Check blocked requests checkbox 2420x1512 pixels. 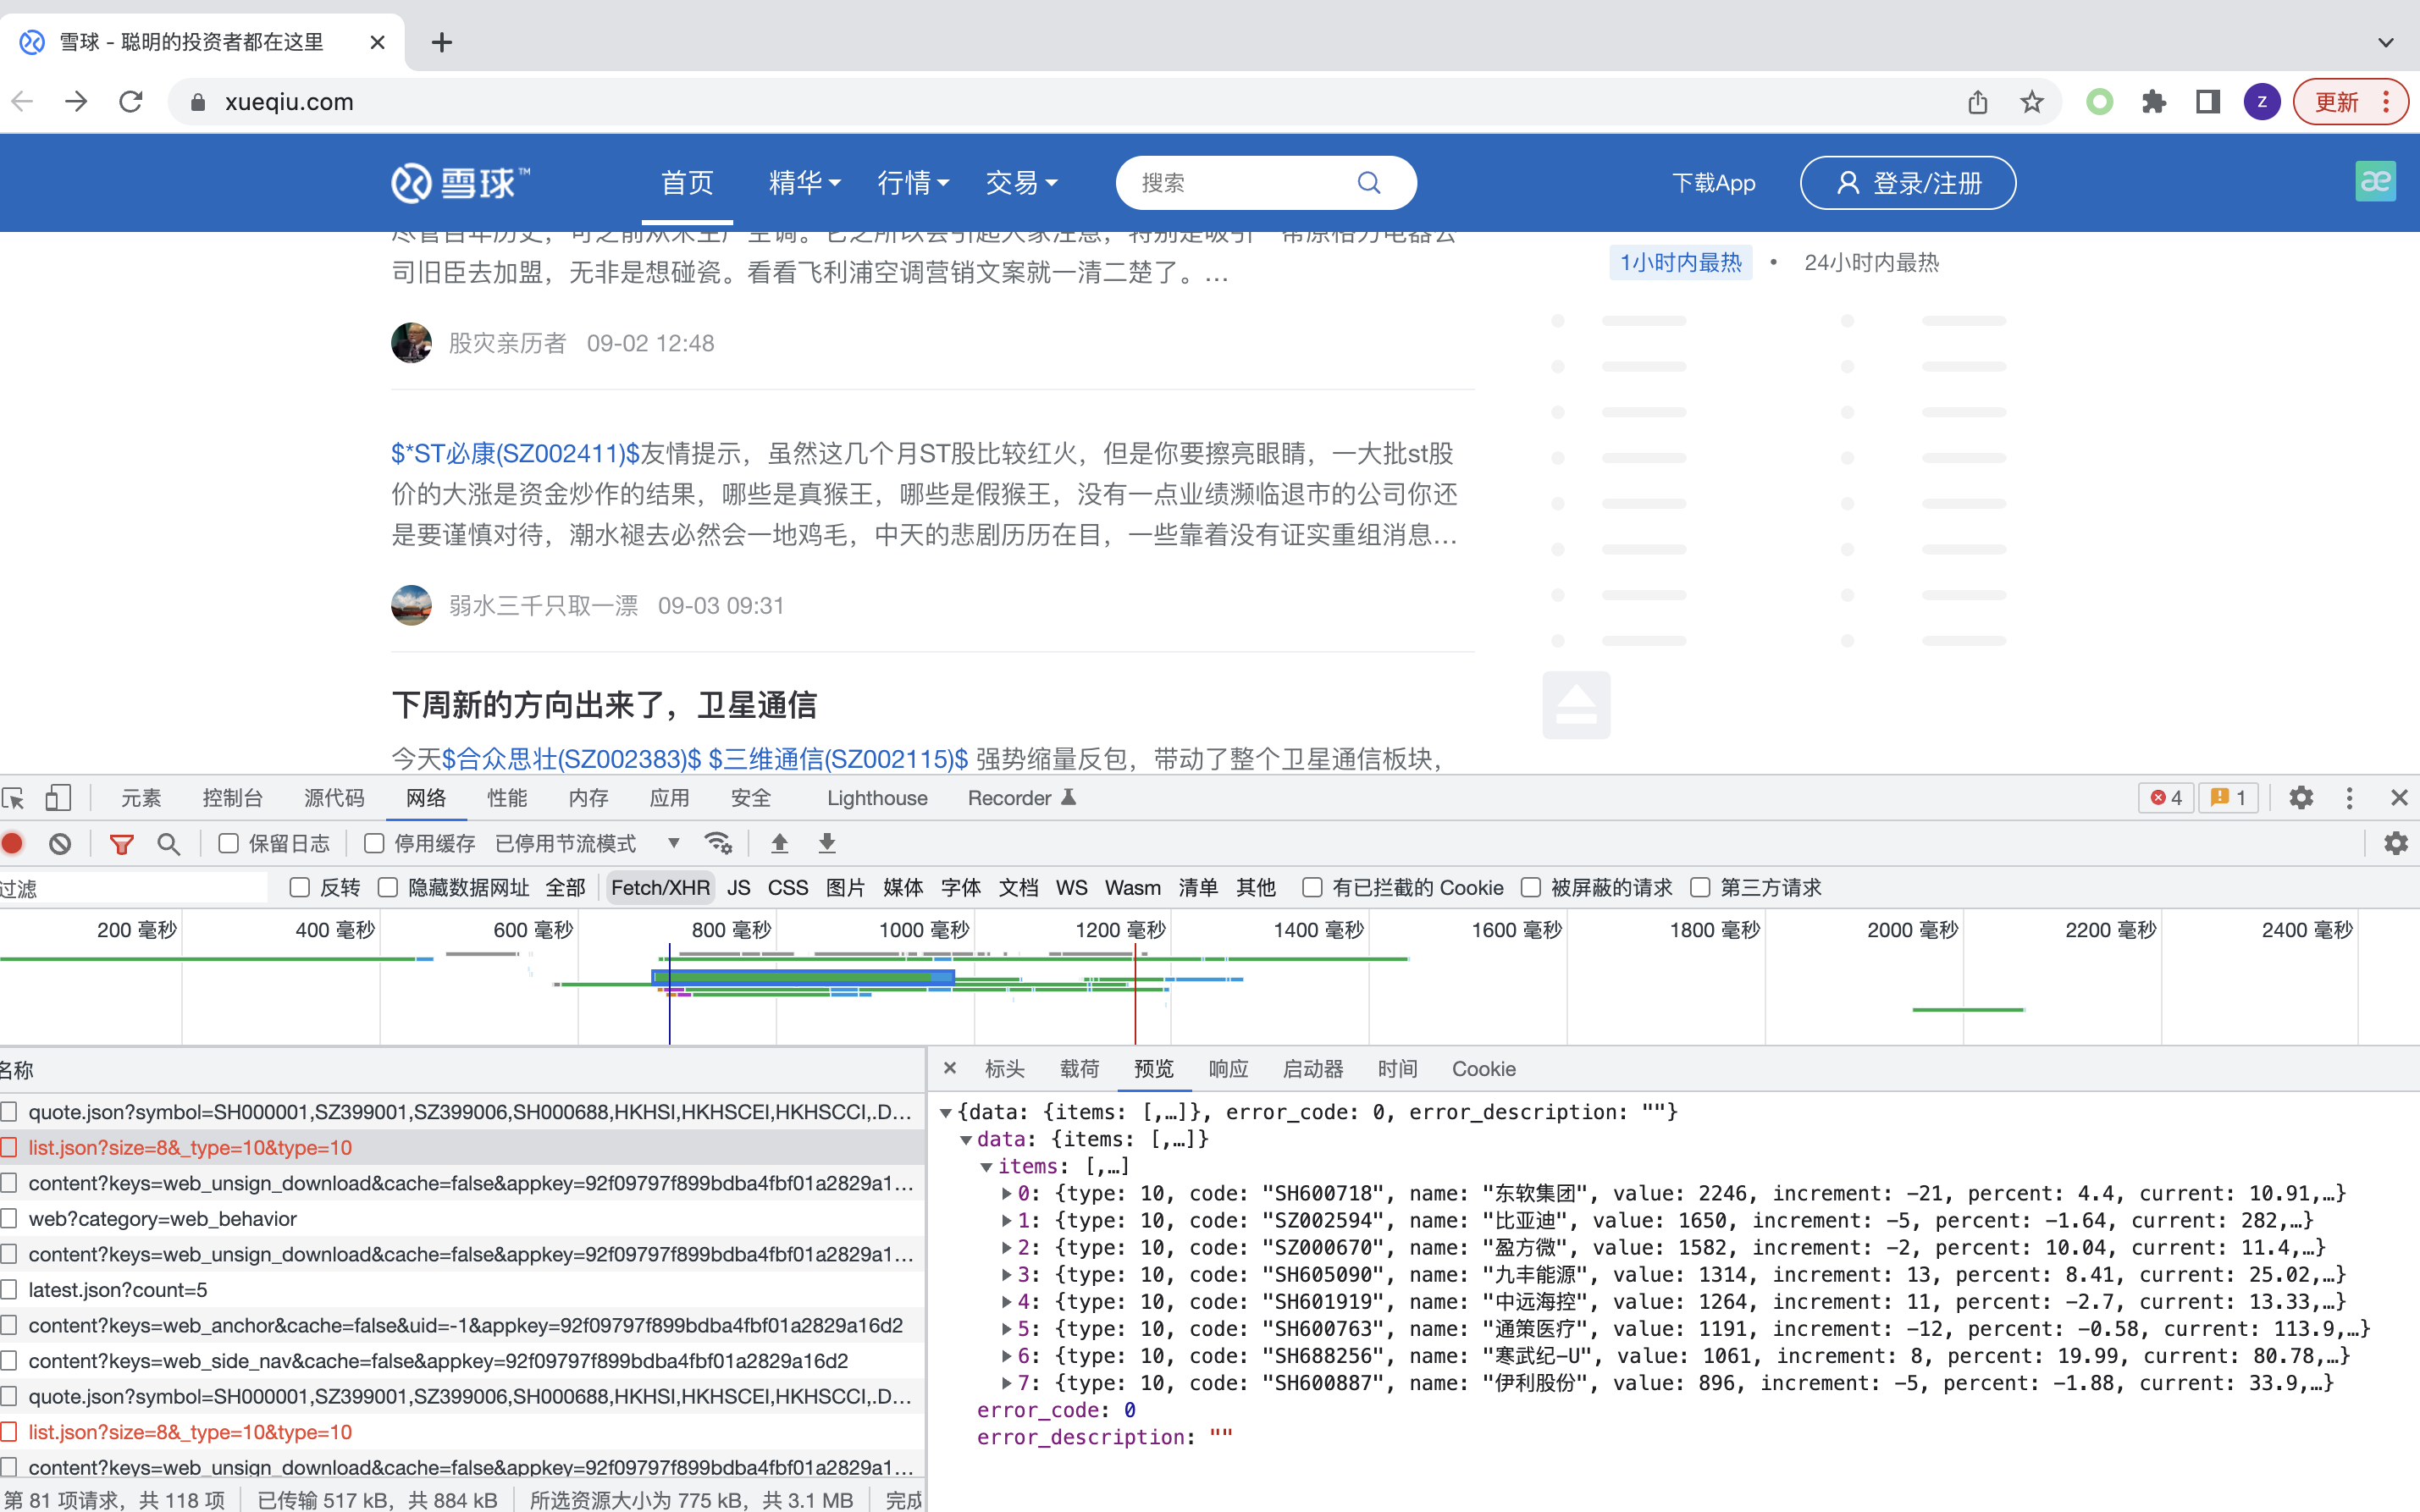[1531, 888]
